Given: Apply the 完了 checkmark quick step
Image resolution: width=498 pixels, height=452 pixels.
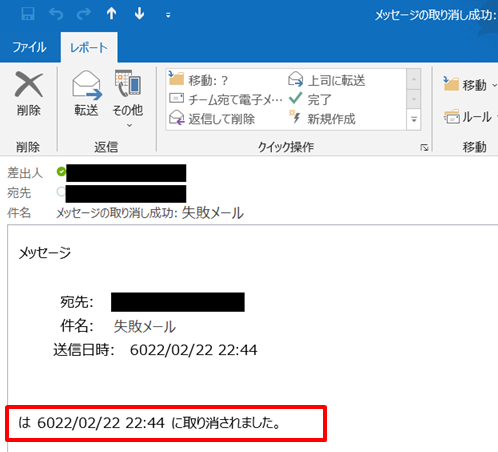Looking at the screenshot, I should click(310, 99).
